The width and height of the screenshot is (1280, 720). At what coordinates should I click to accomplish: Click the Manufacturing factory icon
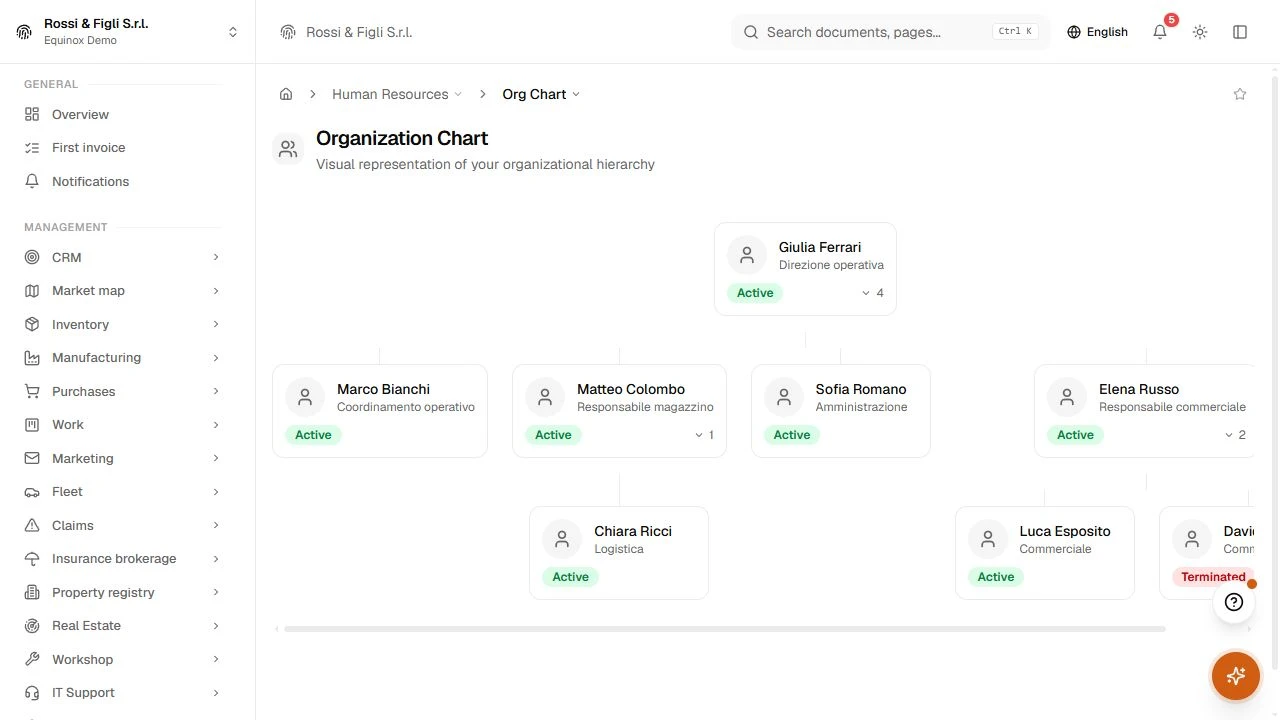(32, 358)
